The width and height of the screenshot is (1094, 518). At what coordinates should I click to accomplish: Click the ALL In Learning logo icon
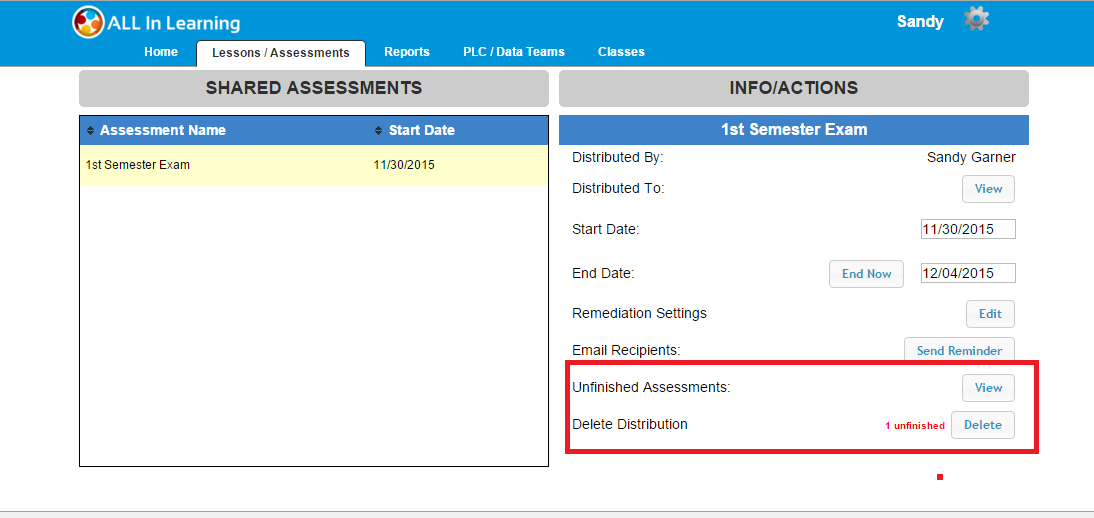click(88, 22)
